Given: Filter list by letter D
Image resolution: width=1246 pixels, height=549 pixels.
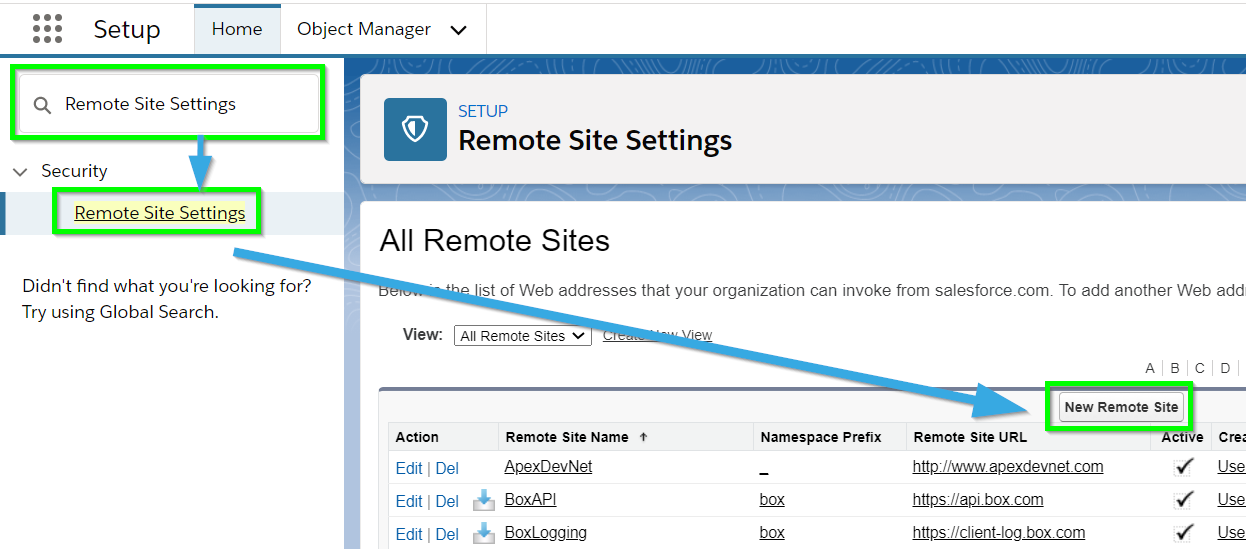Looking at the screenshot, I should click(x=1225, y=368).
